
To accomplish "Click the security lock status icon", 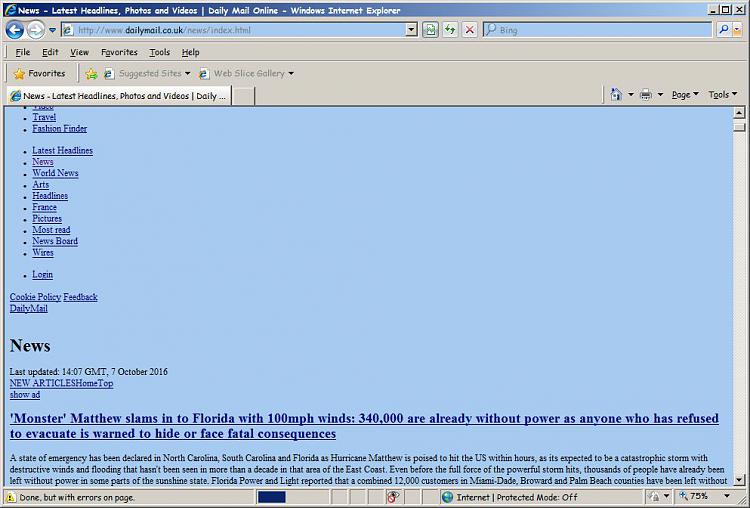I will click(x=653, y=497).
